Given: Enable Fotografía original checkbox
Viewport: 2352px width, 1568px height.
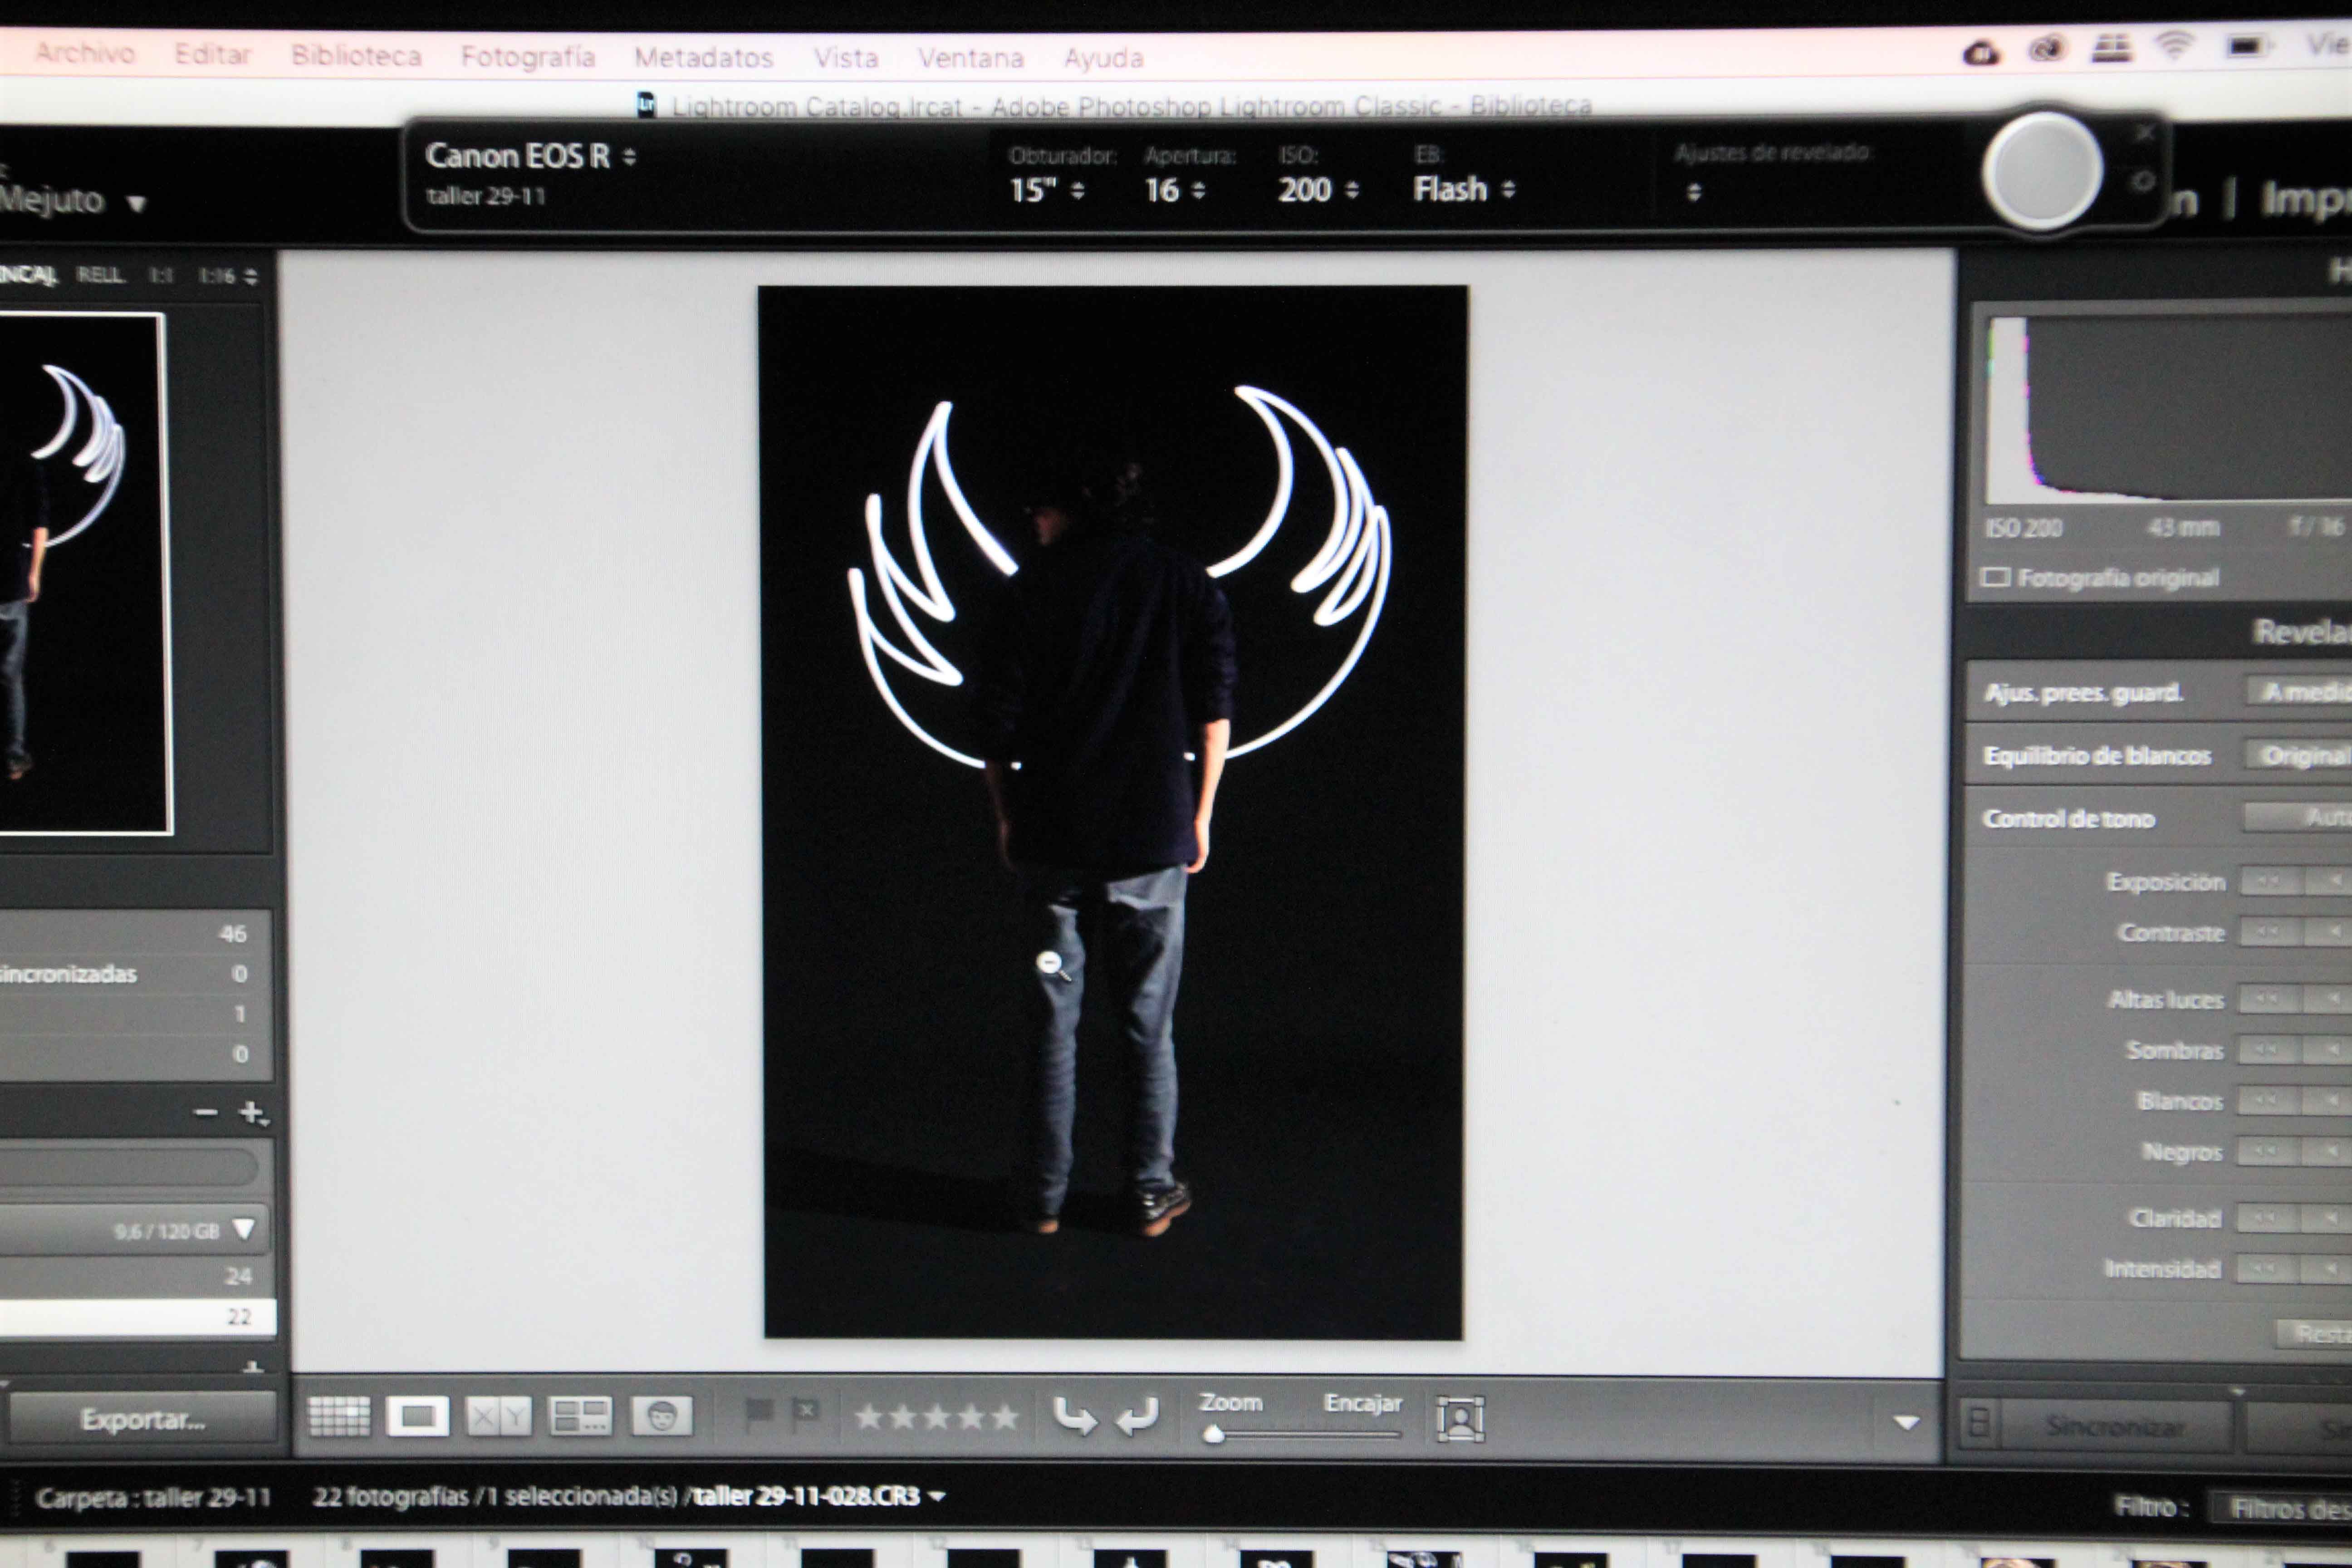Looking at the screenshot, I should (x=1996, y=577).
